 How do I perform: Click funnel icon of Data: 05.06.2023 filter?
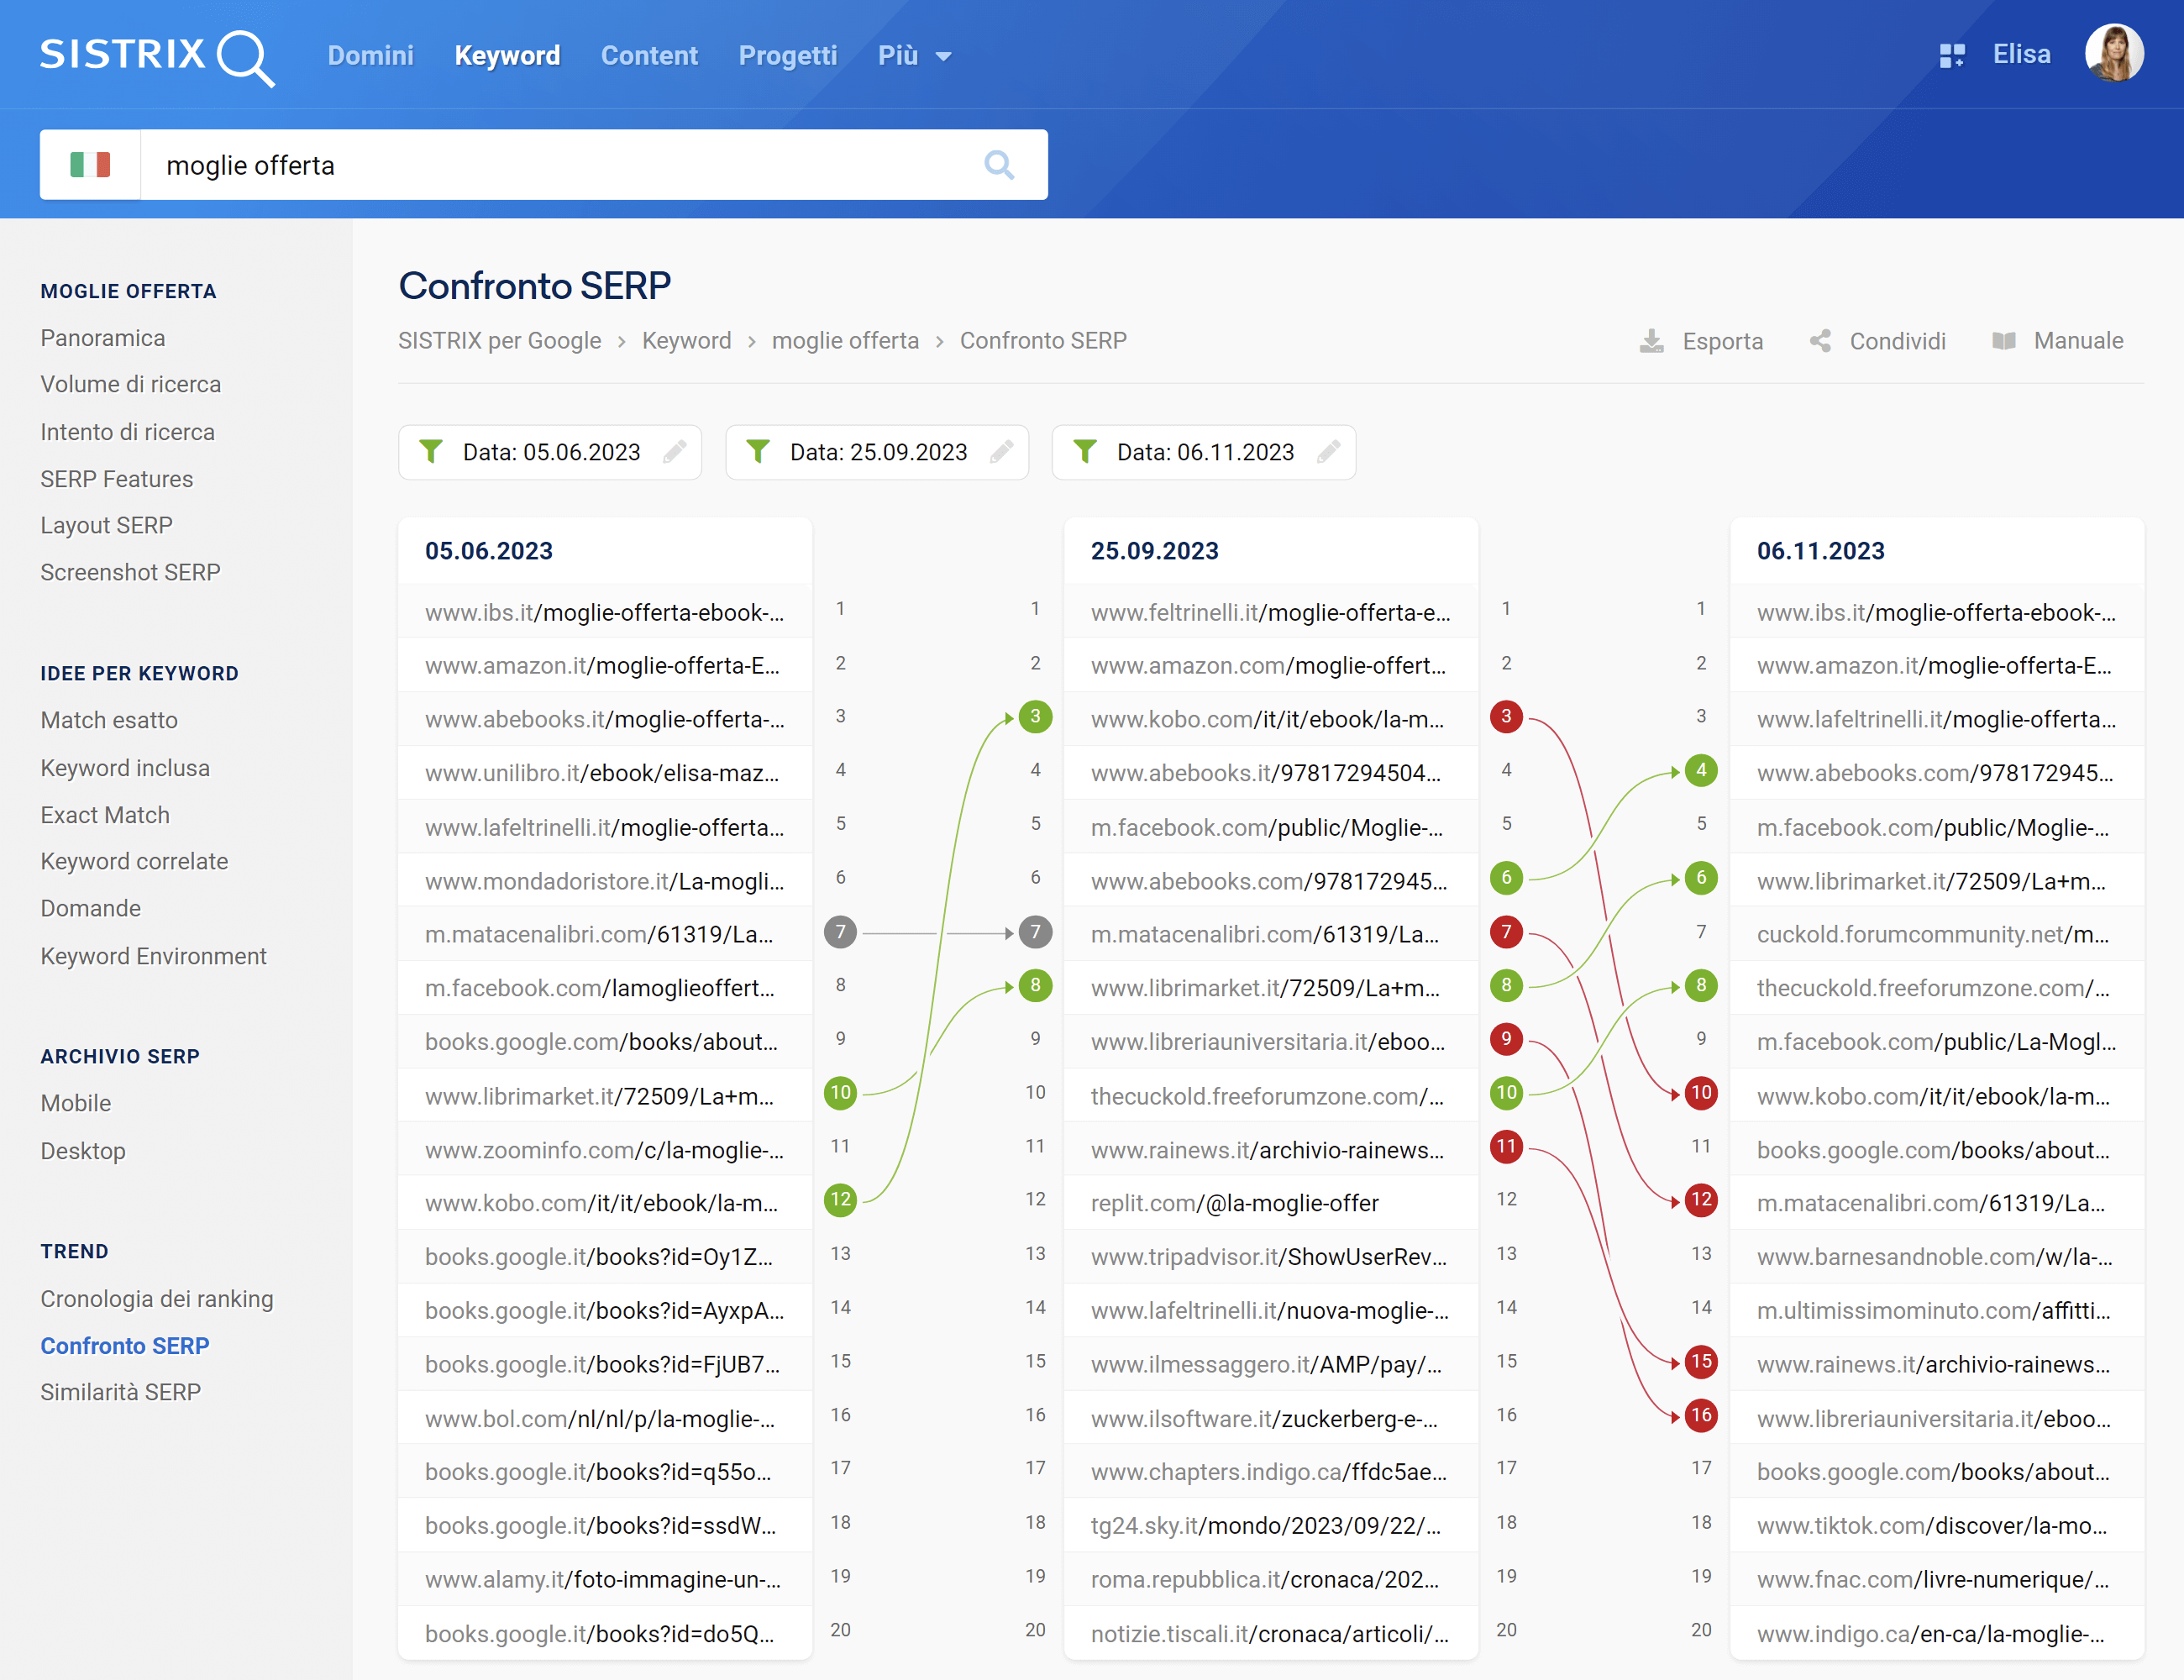tap(431, 452)
